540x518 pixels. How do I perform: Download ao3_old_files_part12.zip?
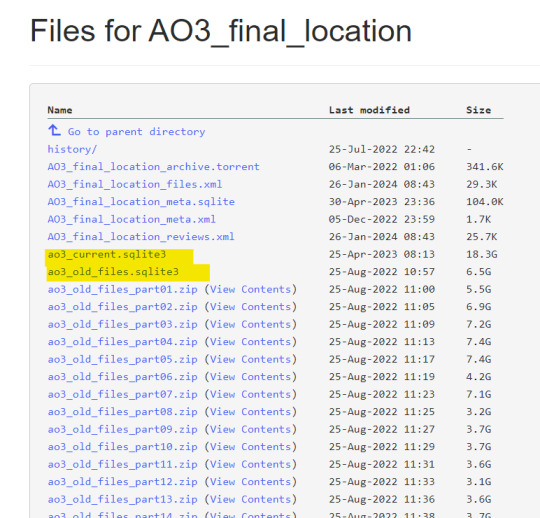(x=123, y=482)
